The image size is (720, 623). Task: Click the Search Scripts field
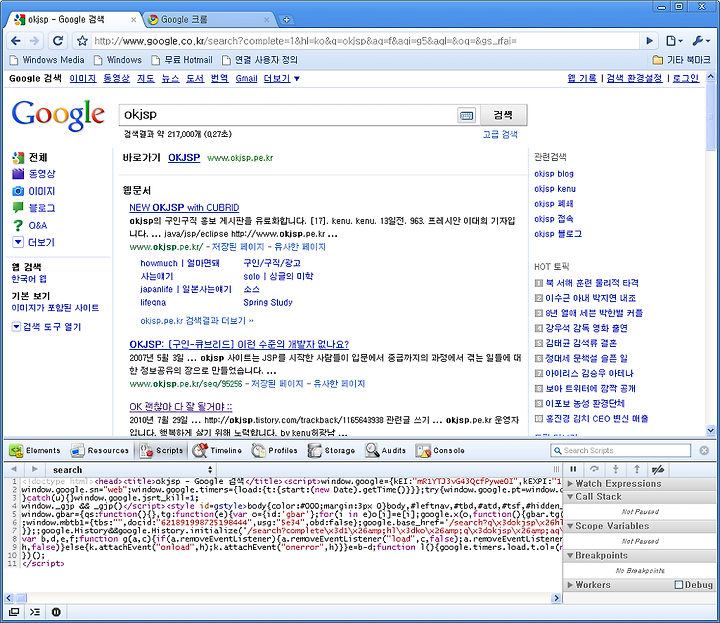click(621, 451)
